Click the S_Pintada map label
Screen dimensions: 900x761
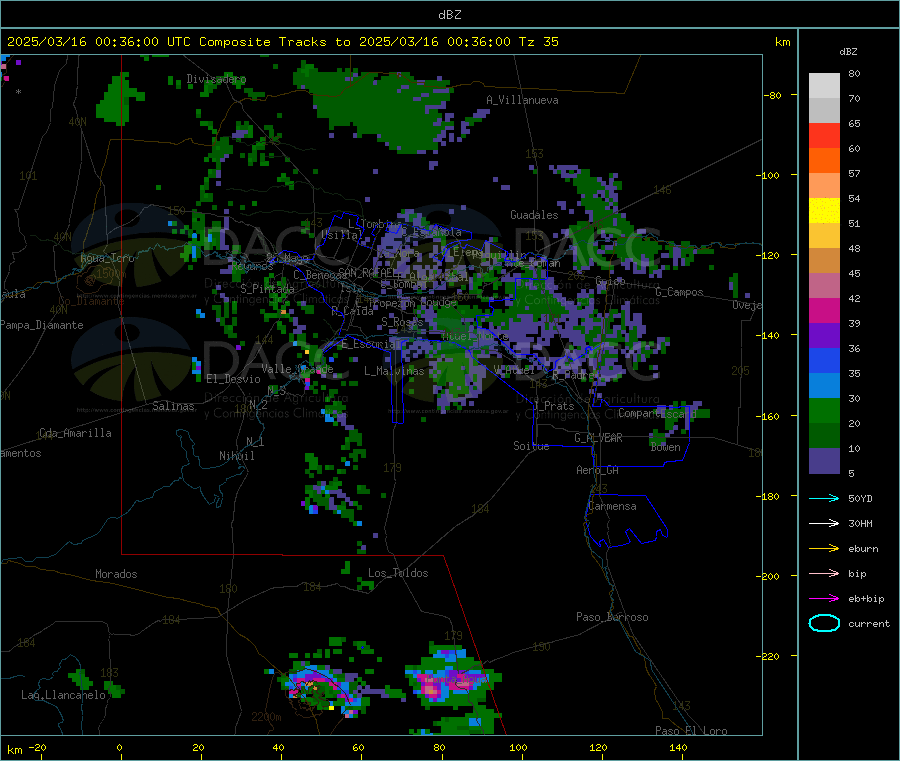pyautogui.click(x=267, y=289)
